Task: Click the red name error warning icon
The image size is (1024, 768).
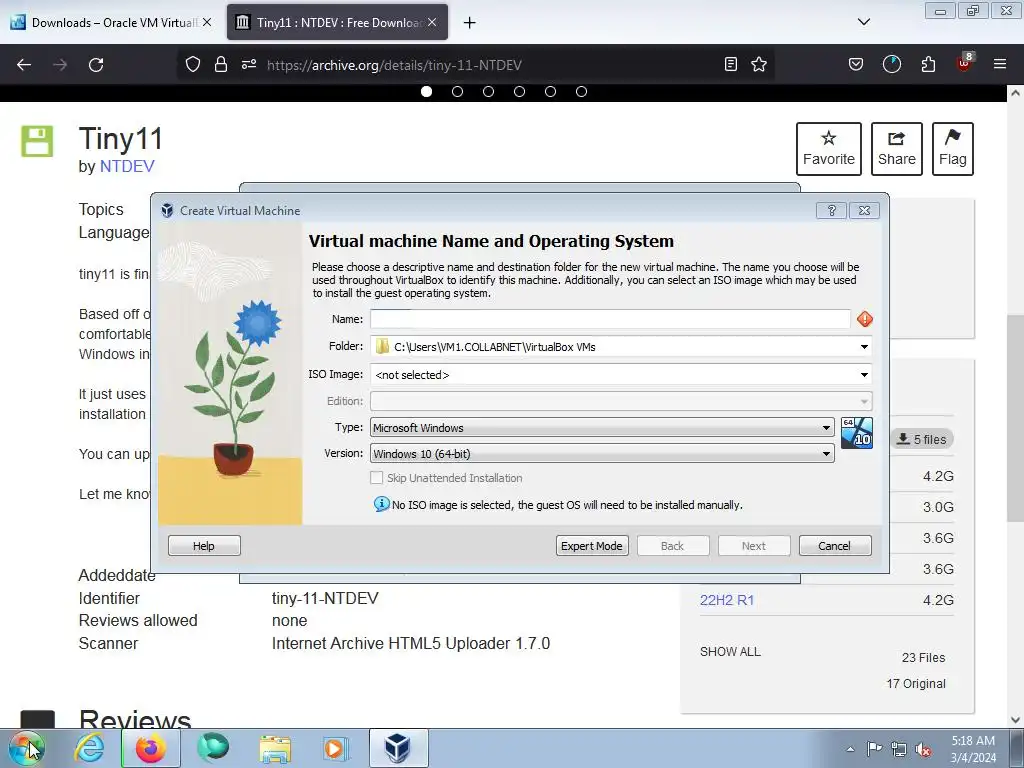Action: 865,319
